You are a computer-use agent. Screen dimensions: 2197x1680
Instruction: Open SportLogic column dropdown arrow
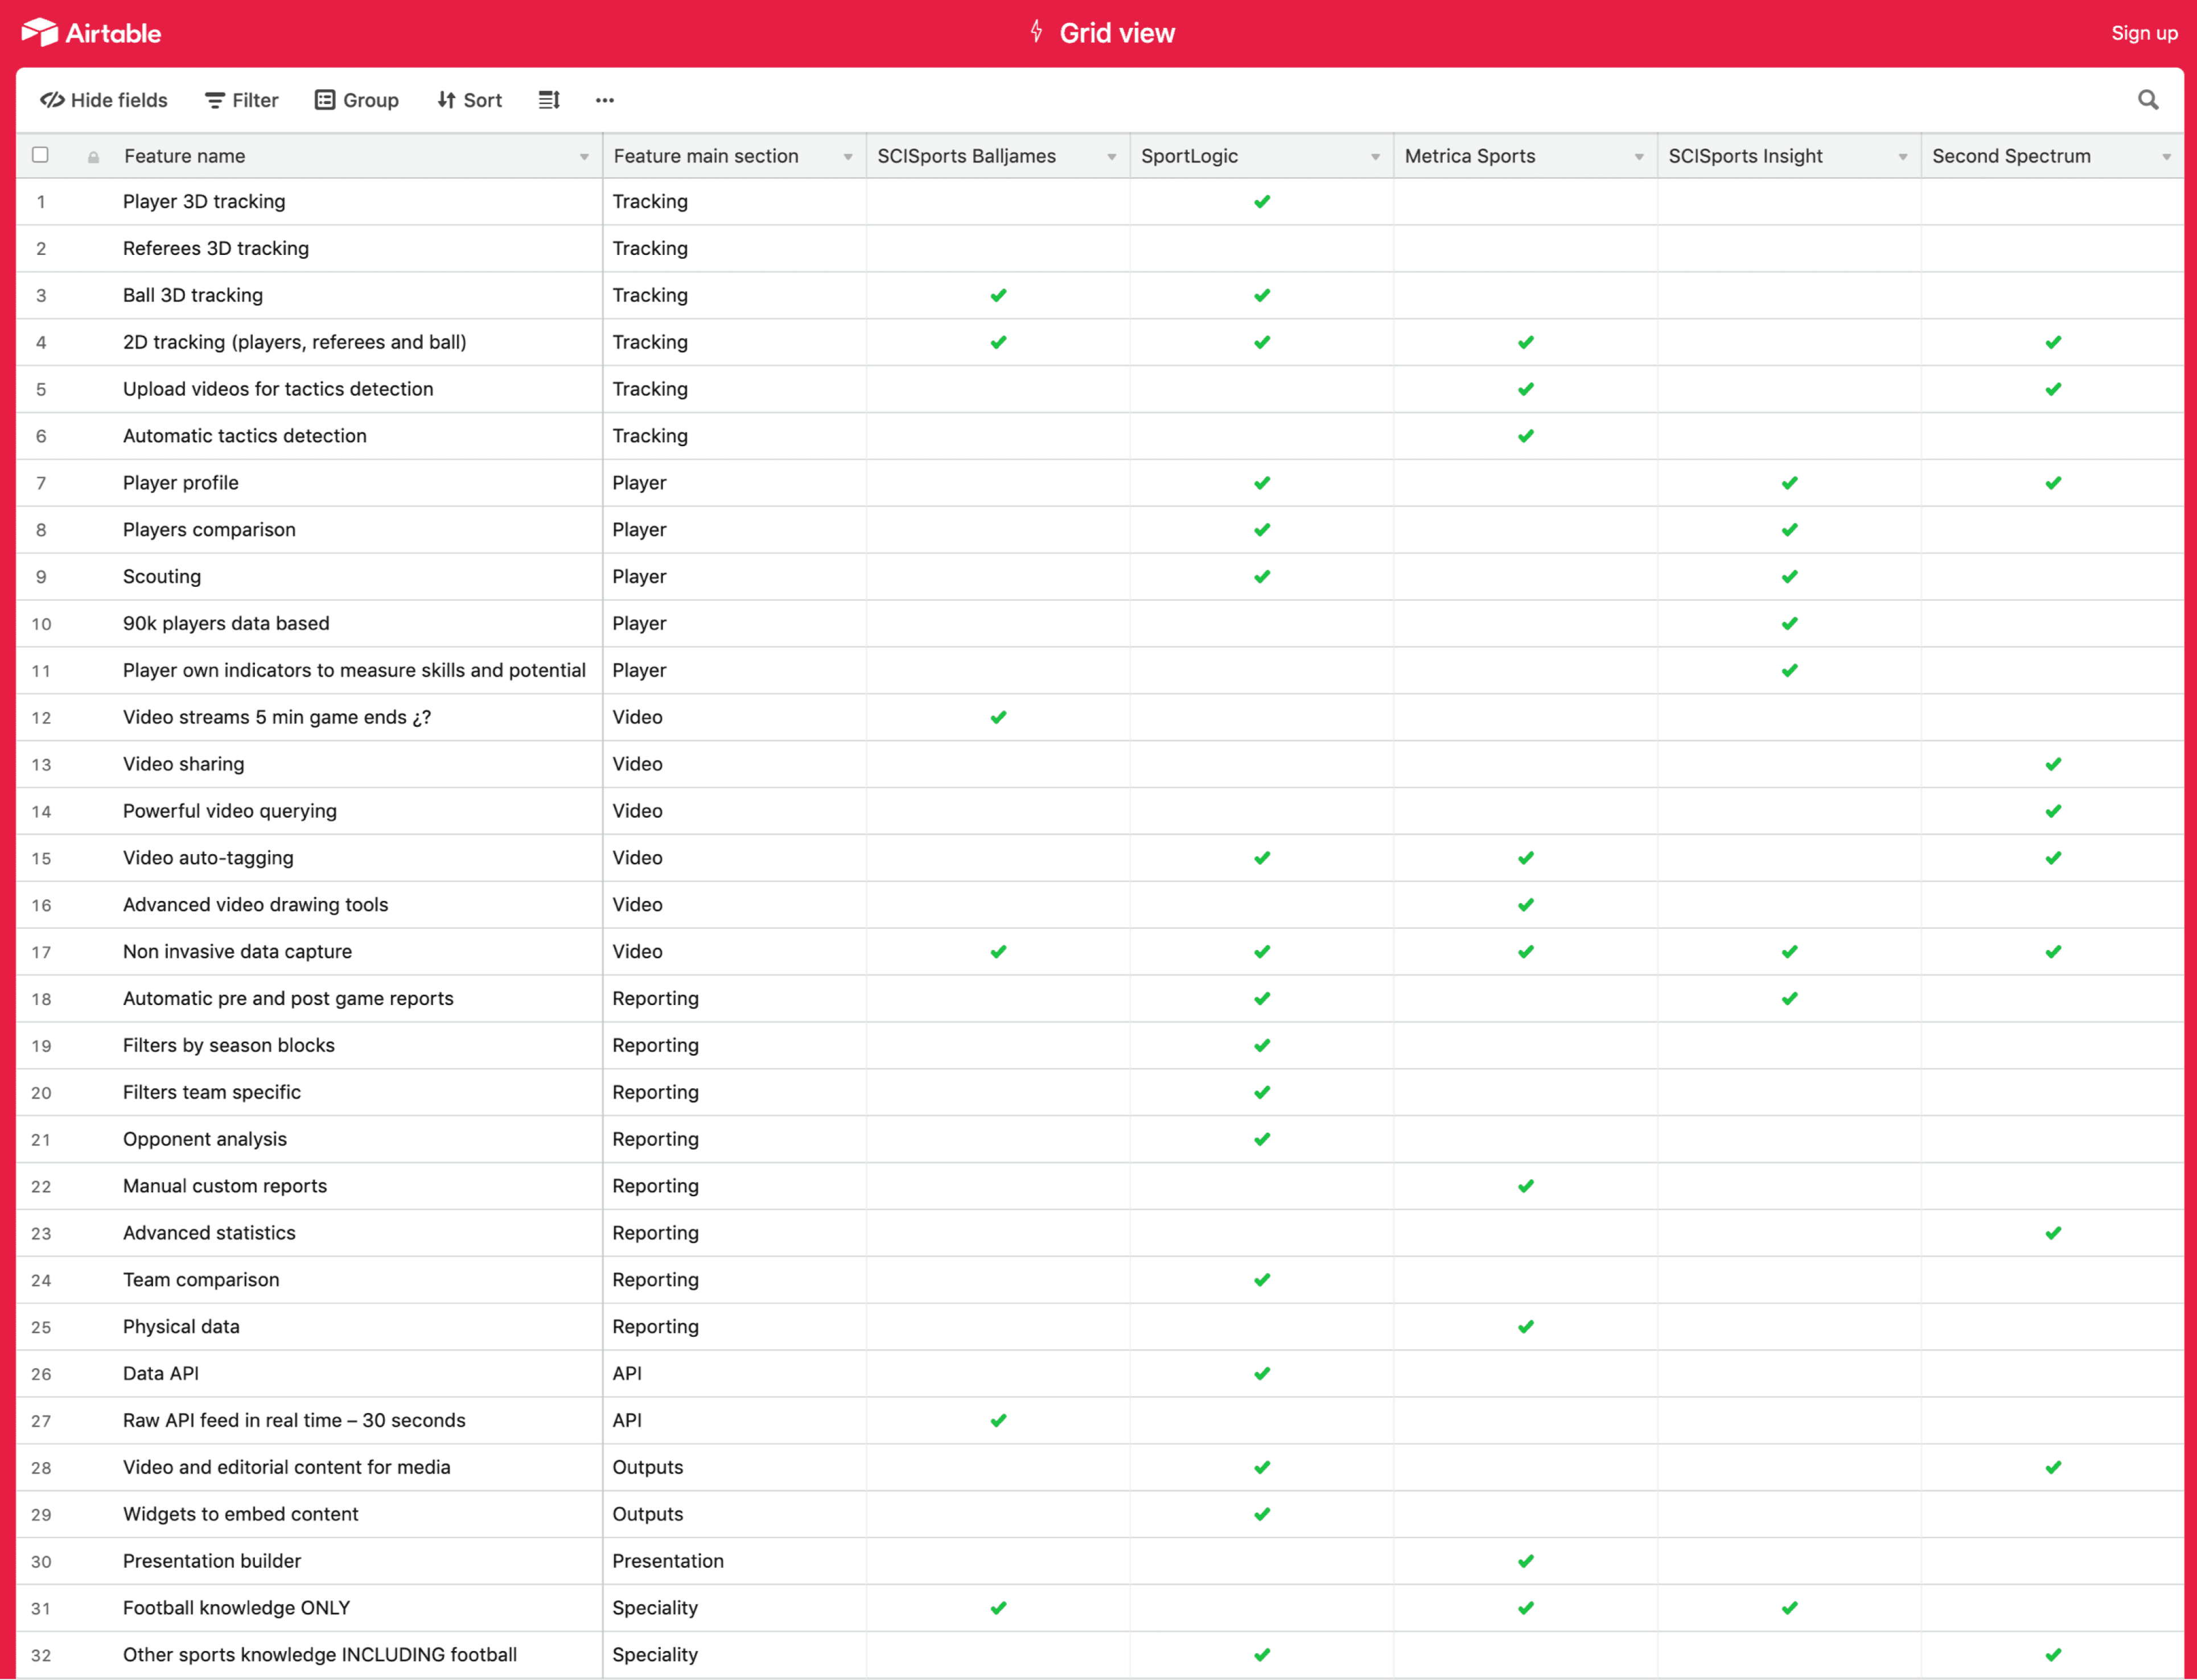[x=1375, y=157]
